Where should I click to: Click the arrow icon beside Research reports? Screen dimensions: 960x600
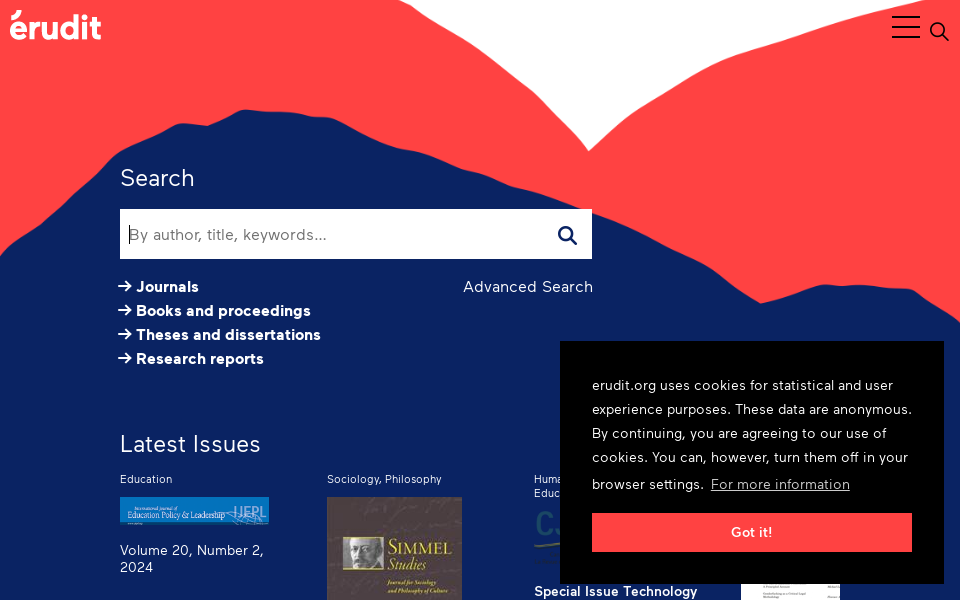(125, 358)
